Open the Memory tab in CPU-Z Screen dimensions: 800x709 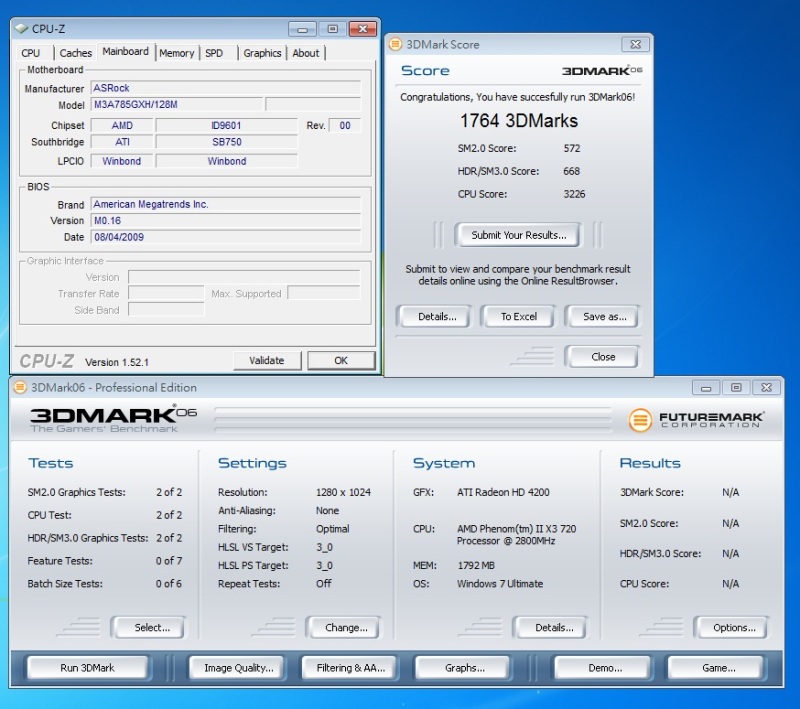pyautogui.click(x=177, y=53)
